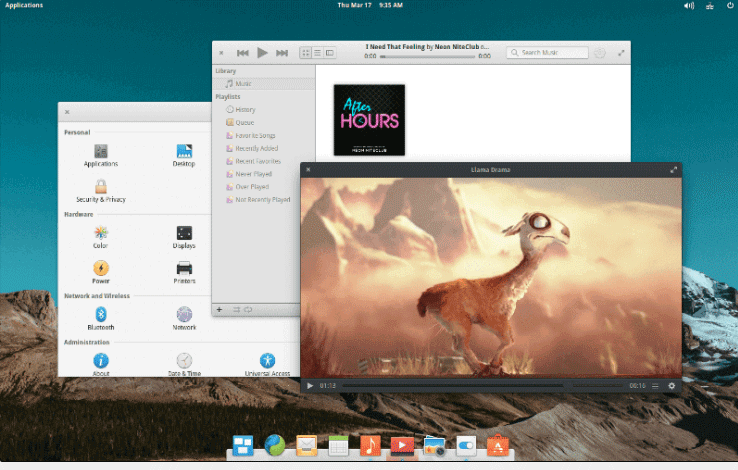Open the Applications menu in top panel
The width and height of the screenshot is (738, 470).
click(x=24, y=5)
